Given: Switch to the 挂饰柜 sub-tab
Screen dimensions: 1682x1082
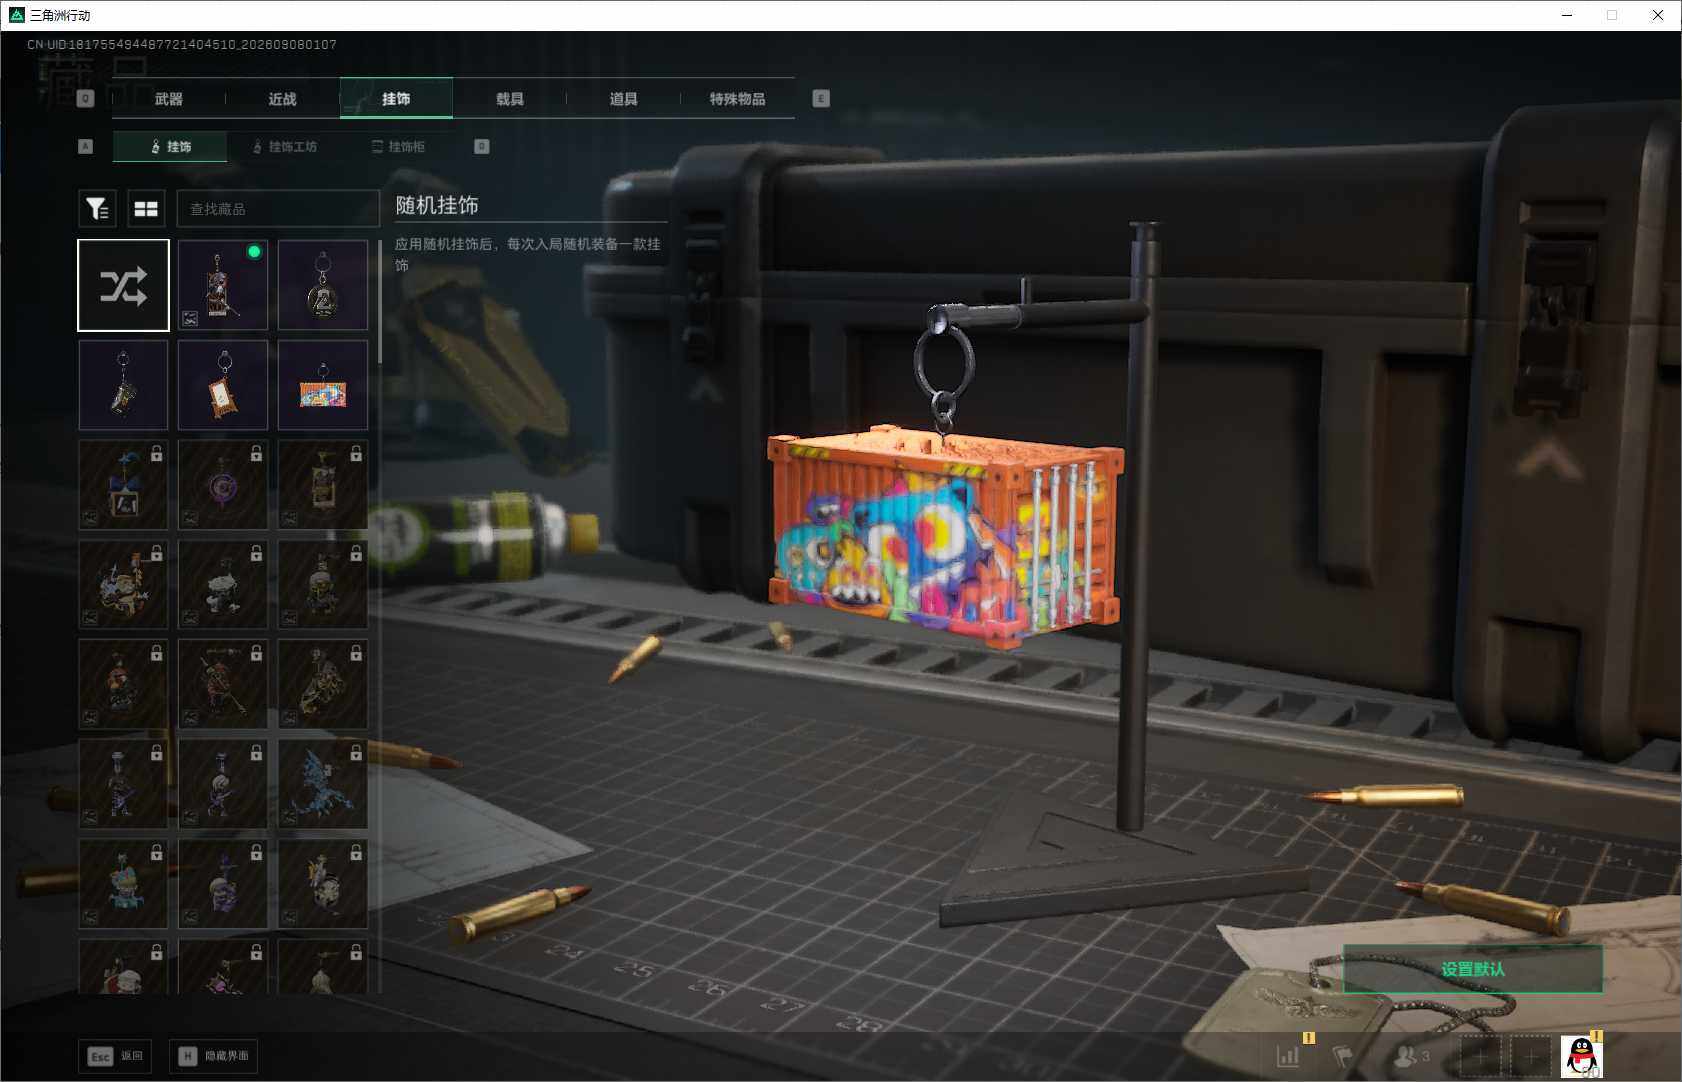Looking at the screenshot, I should point(399,146).
